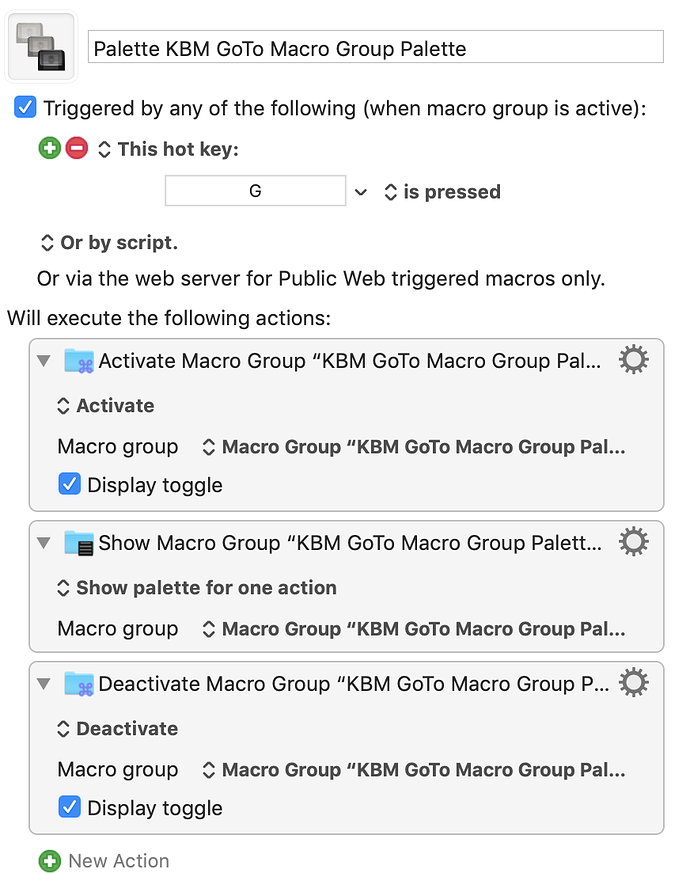Uncheck Display toggle in the Deactivate action

[69, 807]
